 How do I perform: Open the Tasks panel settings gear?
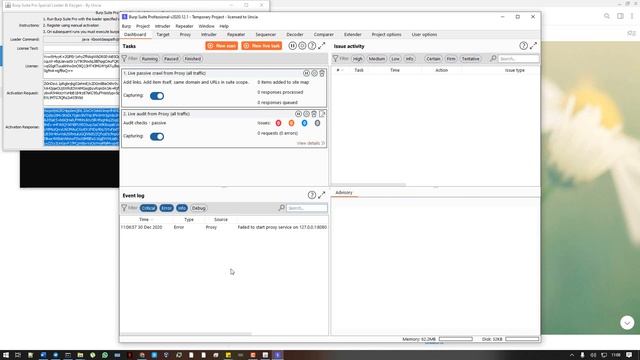point(302,46)
